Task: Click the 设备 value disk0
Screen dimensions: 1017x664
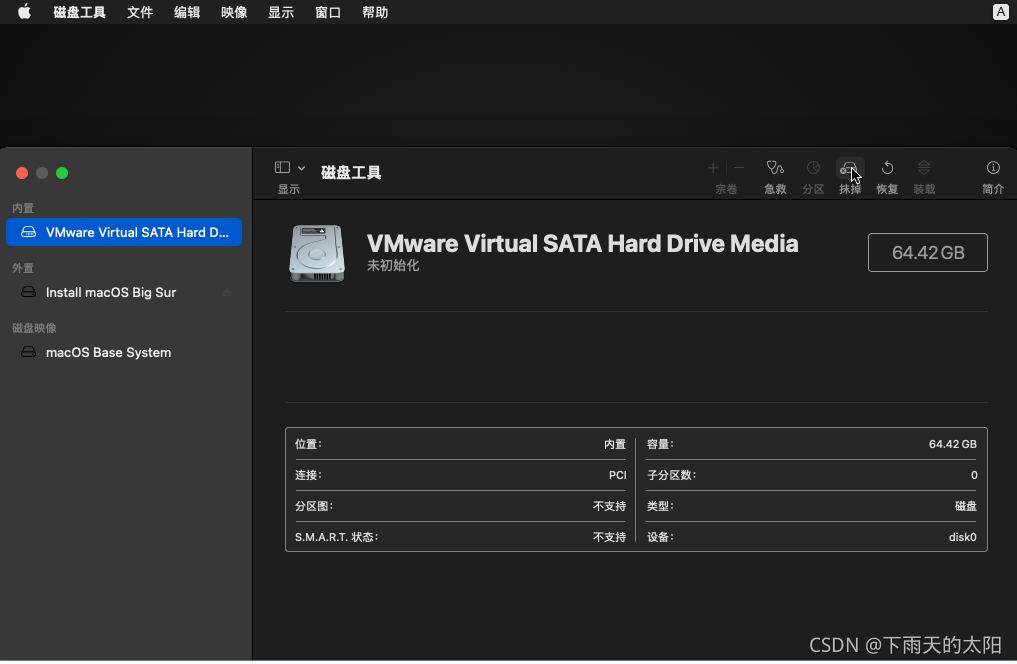Action: click(x=963, y=537)
